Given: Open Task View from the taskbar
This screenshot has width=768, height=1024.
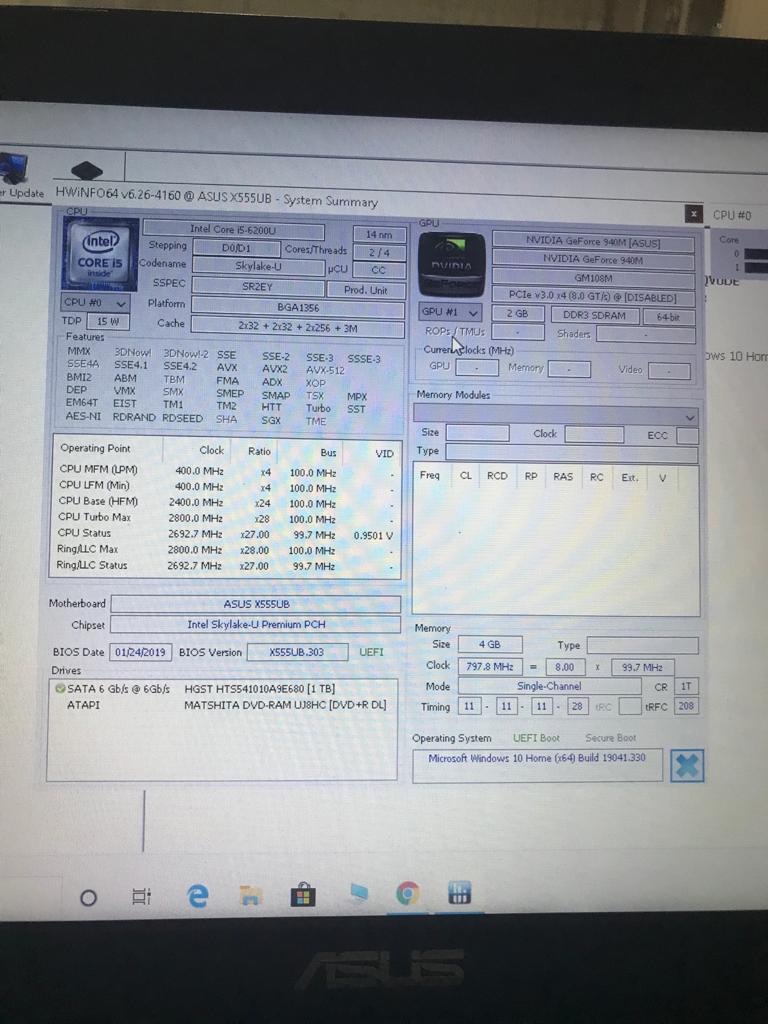Looking at the screenshot, I should point(142,897).
